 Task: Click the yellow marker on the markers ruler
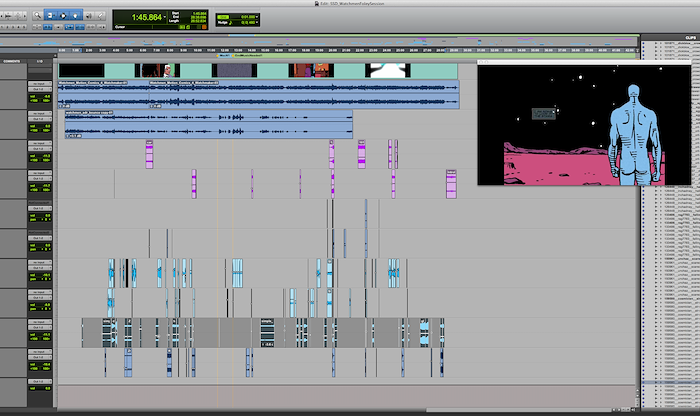click(x=217, y=55)
